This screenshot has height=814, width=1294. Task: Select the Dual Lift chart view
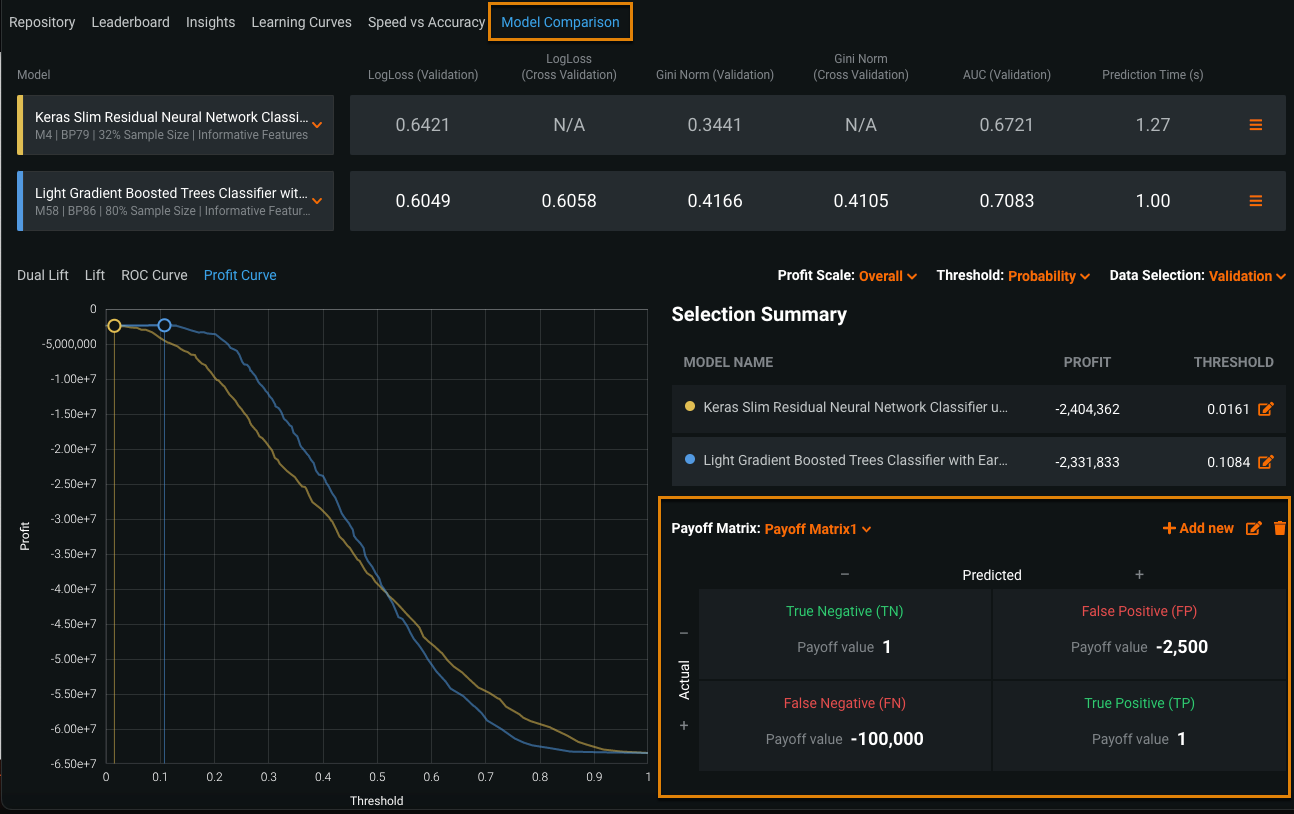click(43, 275)
